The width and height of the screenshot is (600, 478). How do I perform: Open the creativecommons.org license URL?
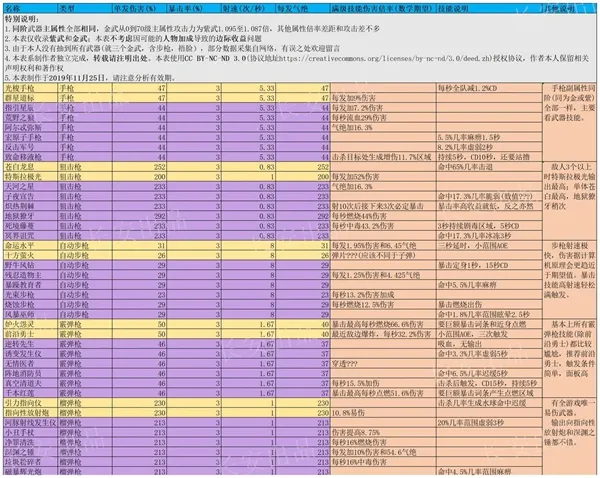pos(384,59)
